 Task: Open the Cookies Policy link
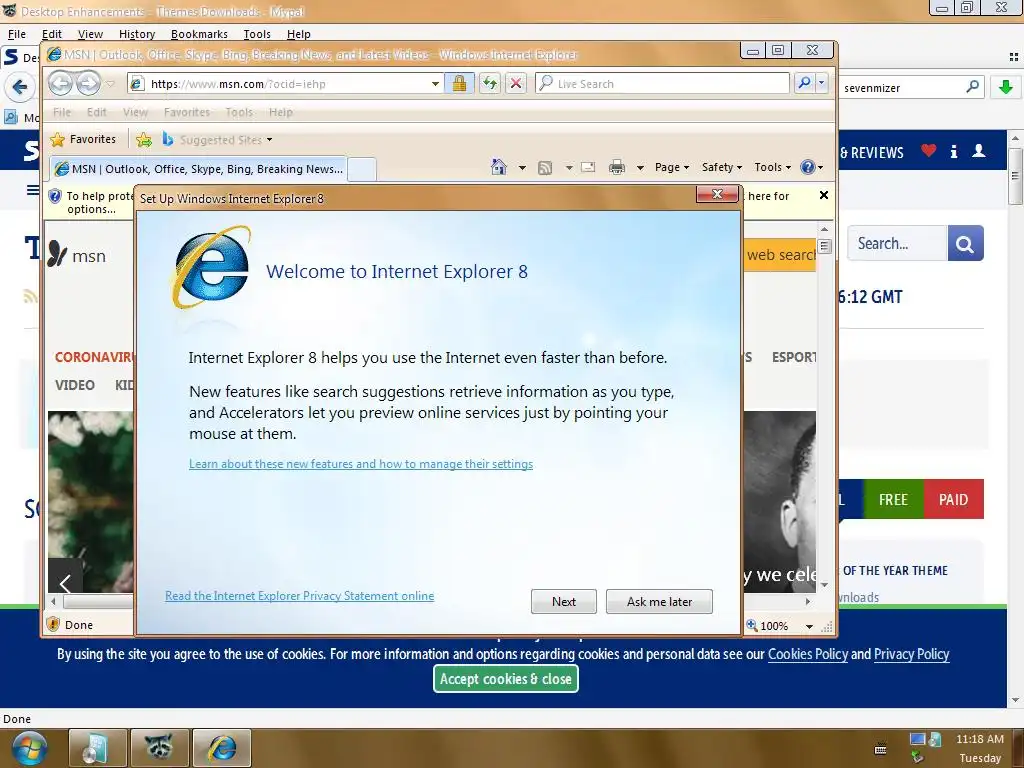tap(807, 654)
